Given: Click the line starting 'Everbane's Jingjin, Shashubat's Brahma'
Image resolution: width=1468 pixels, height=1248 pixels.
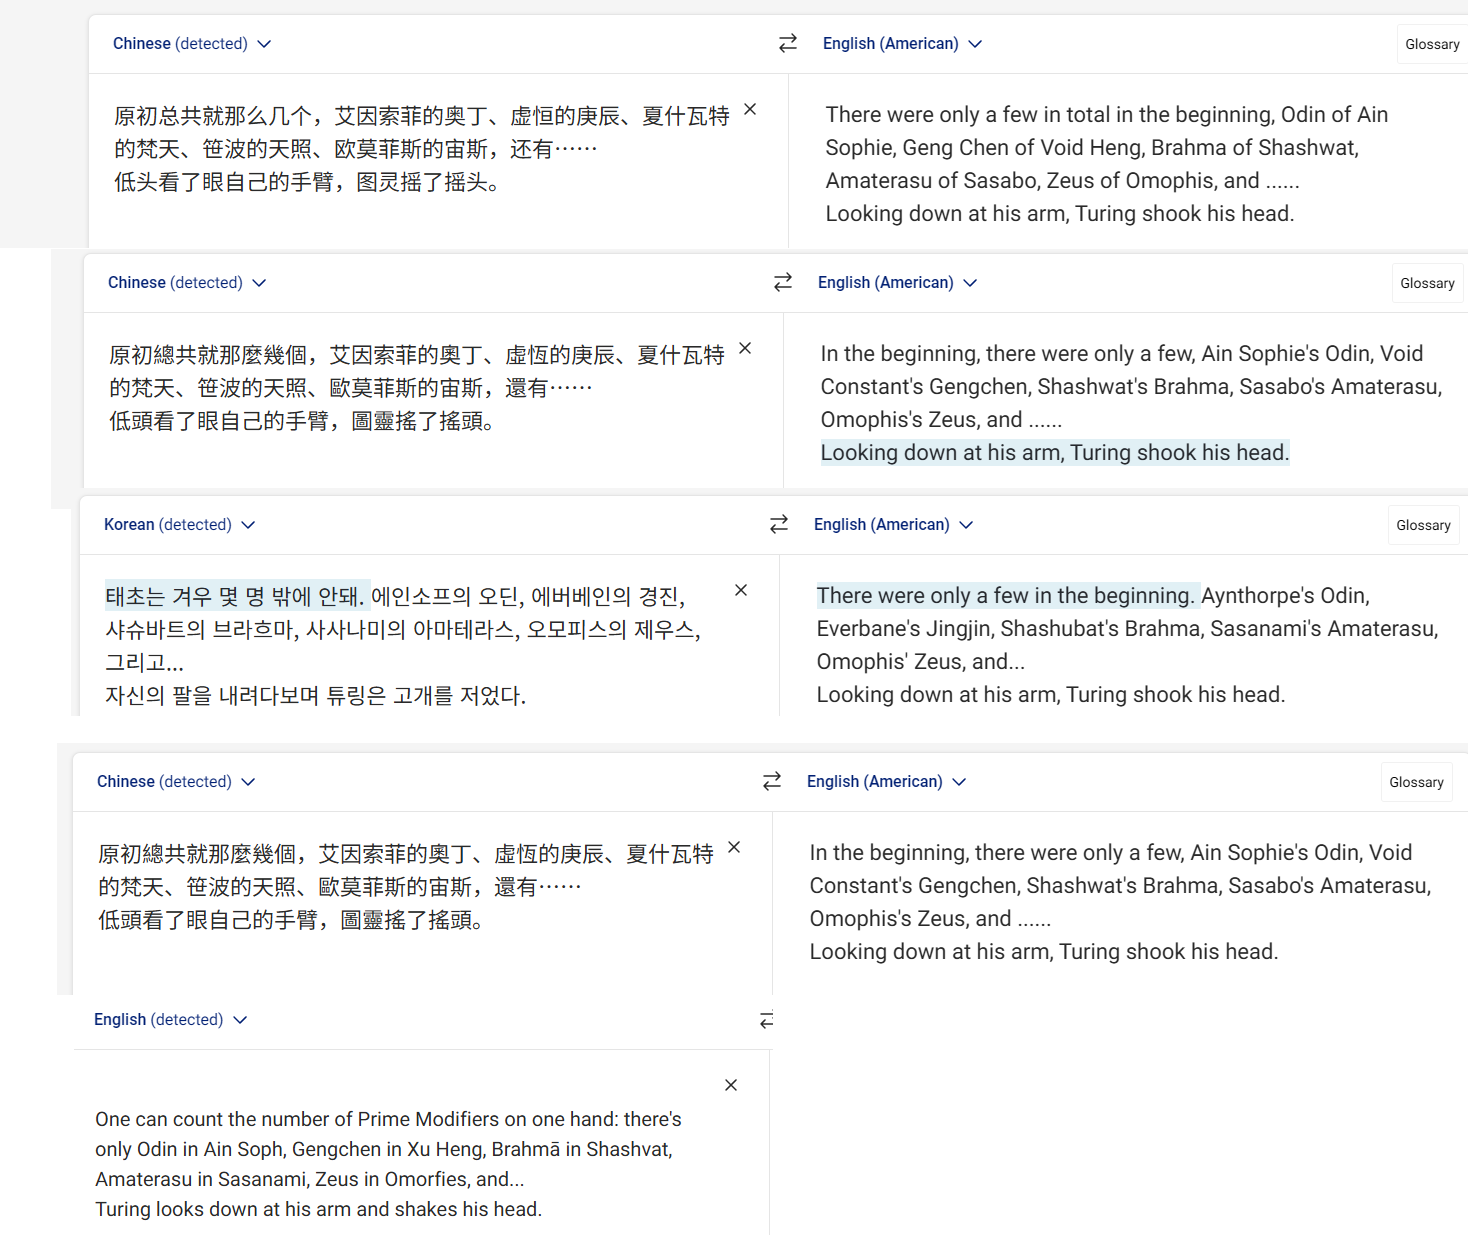Looking at the screenshot, I should pos(1127,629).
